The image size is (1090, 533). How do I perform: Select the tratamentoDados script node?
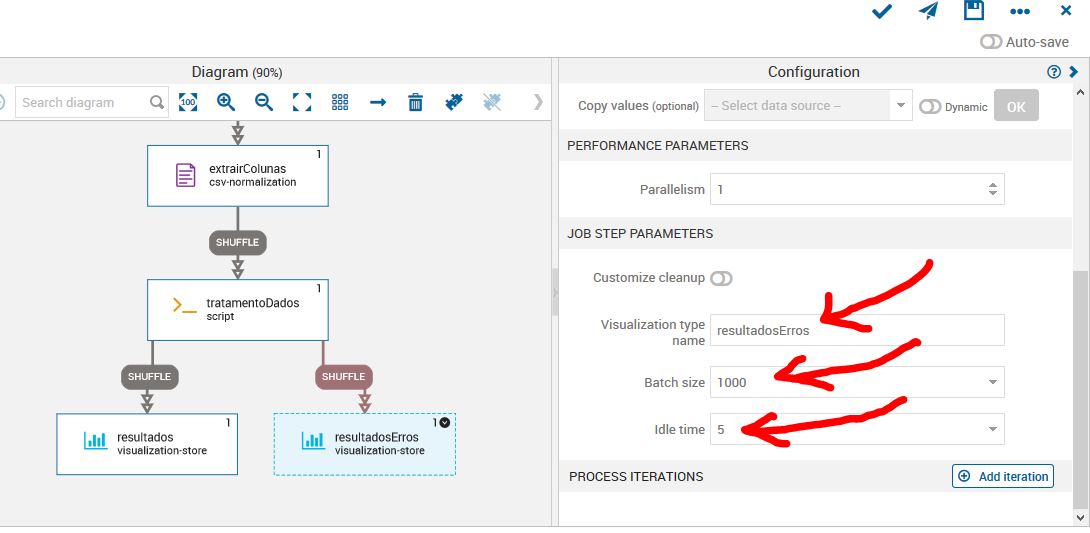pos(238,309)
